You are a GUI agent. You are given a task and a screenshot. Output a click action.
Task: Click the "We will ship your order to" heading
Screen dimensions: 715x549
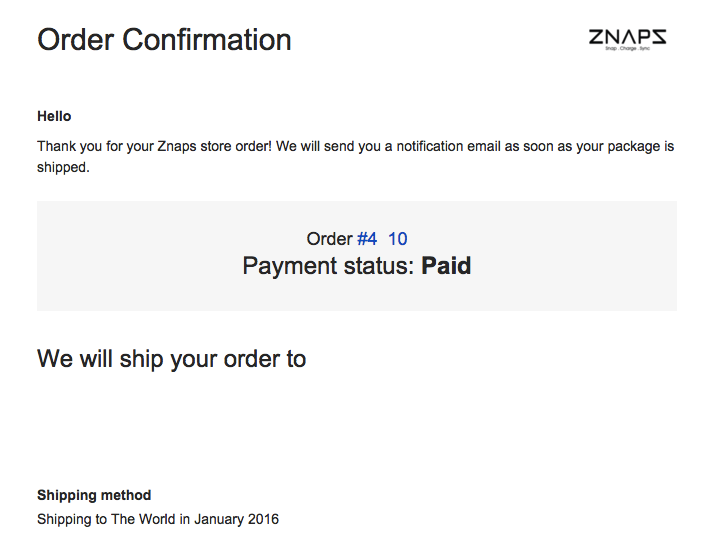point(171,358)
